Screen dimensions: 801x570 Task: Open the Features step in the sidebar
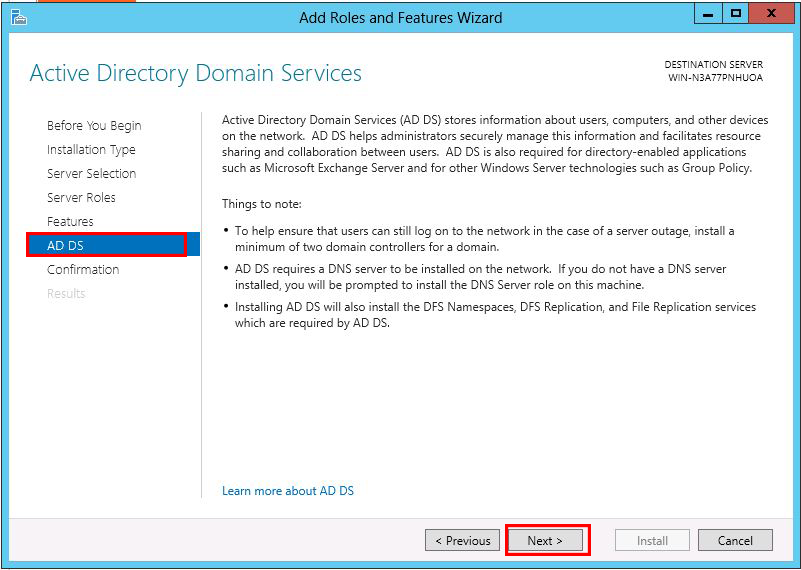(70, 222)
